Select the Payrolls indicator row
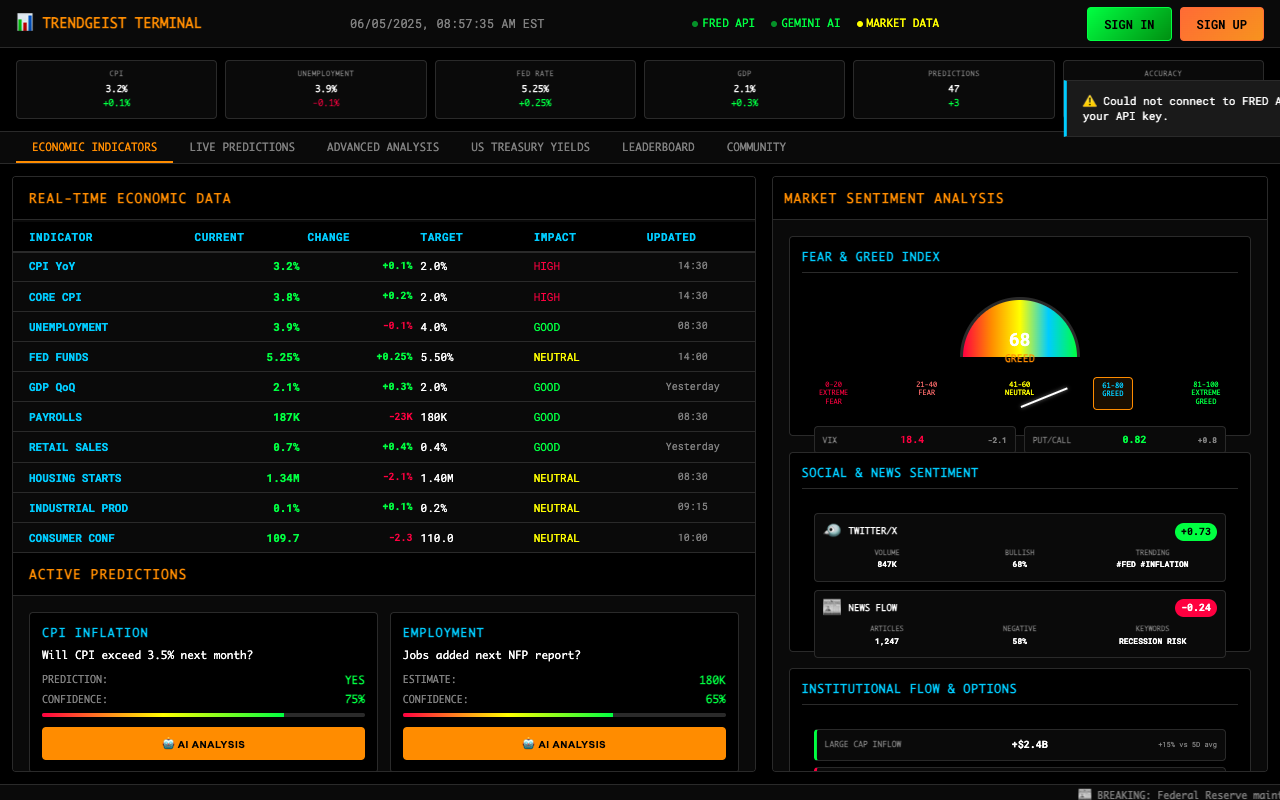Viewport: 1280px width, 800px height. (x=384, y=417)
